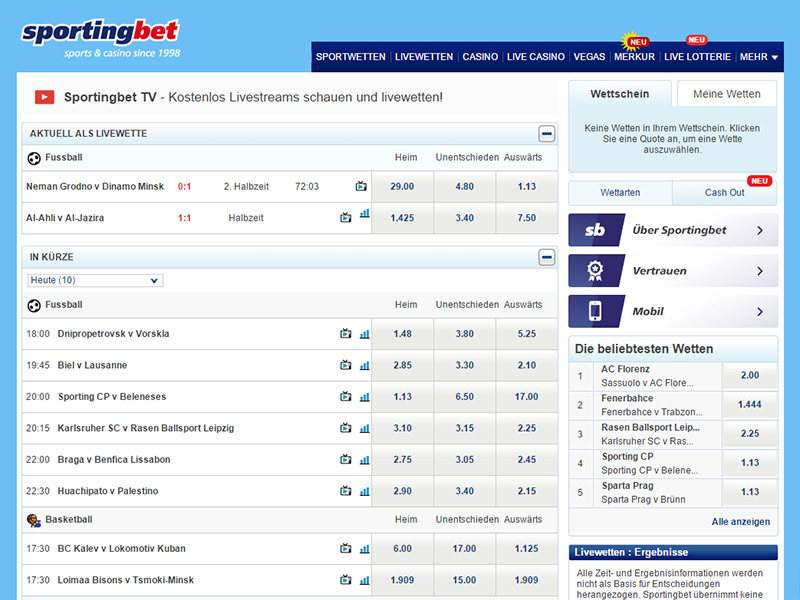Show statistics chart for Al-Ahli v Al-Jazira

pyautogui.click(x=364, y=214)
